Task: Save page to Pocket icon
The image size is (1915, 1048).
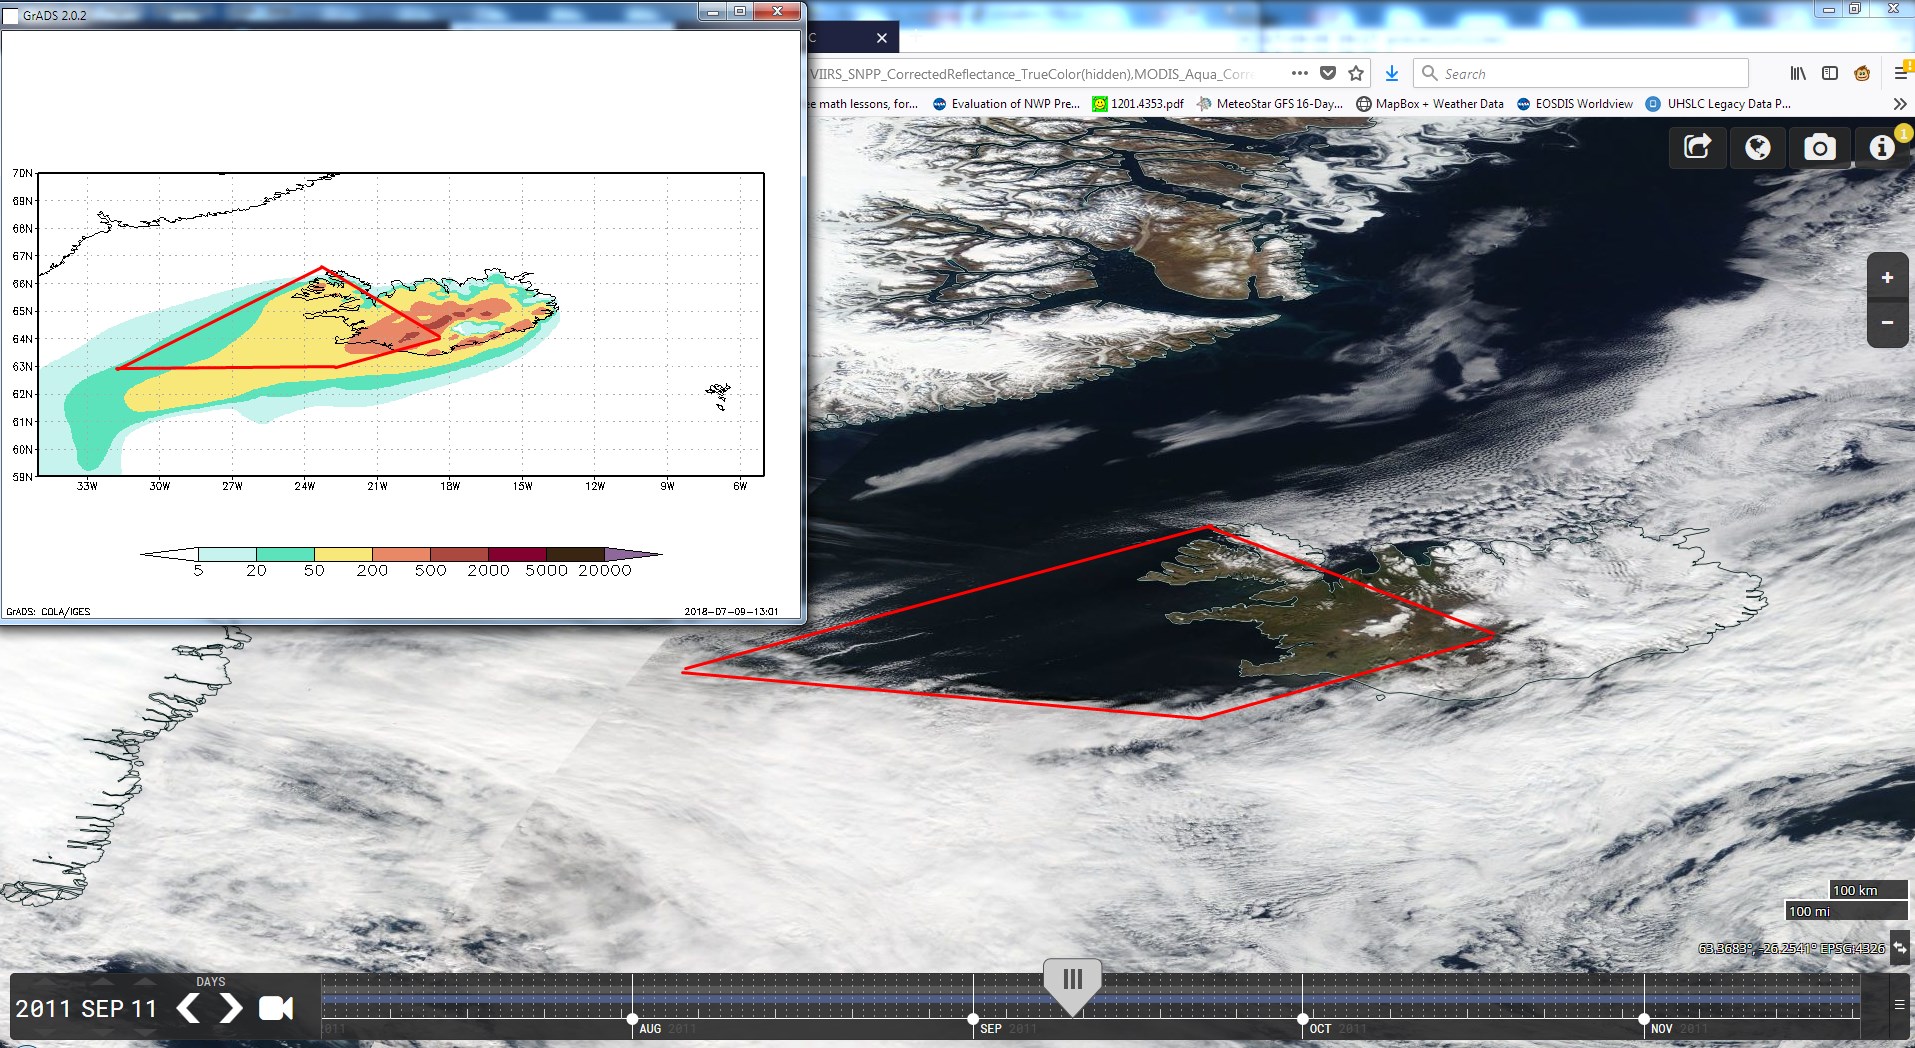Action: pyautogui.click(x=1328, y=73)
